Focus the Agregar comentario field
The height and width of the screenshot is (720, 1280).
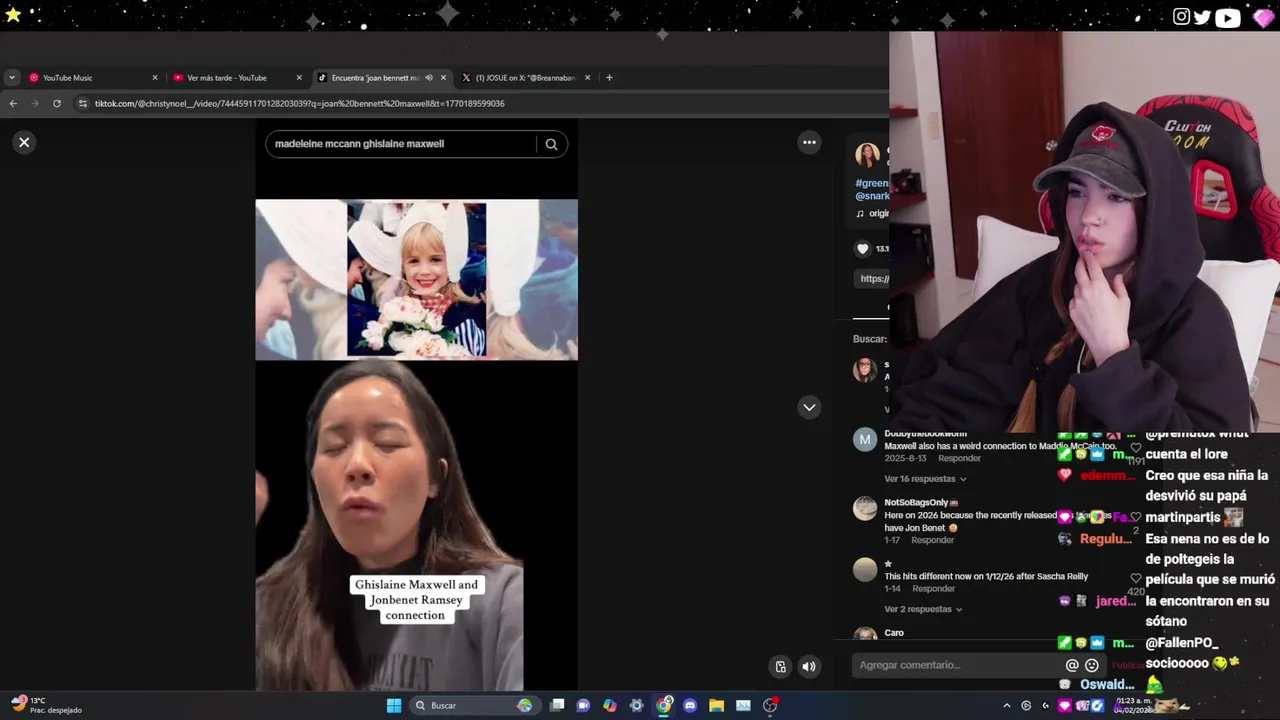point(955,665)
